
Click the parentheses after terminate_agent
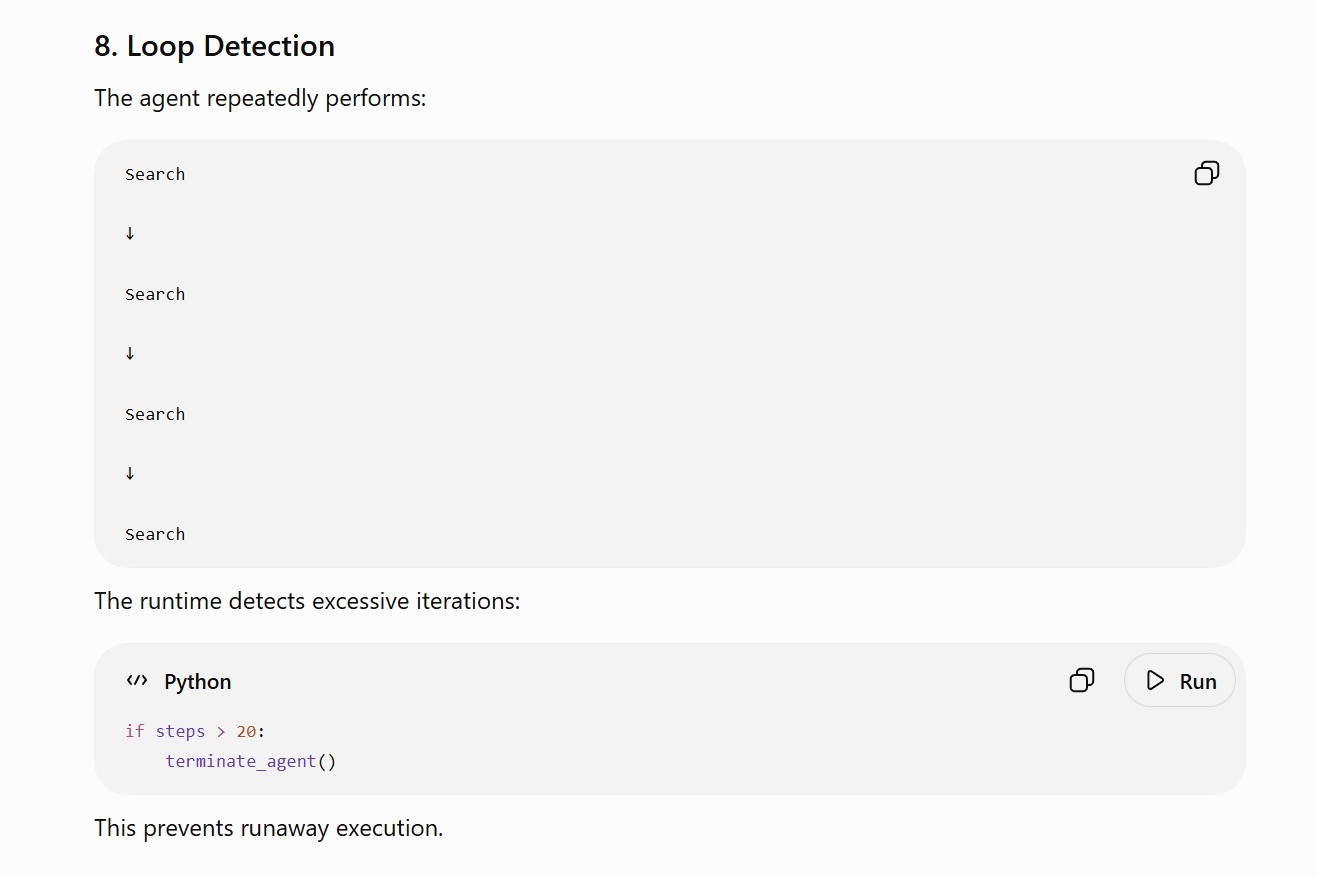[x=327, y=761]
